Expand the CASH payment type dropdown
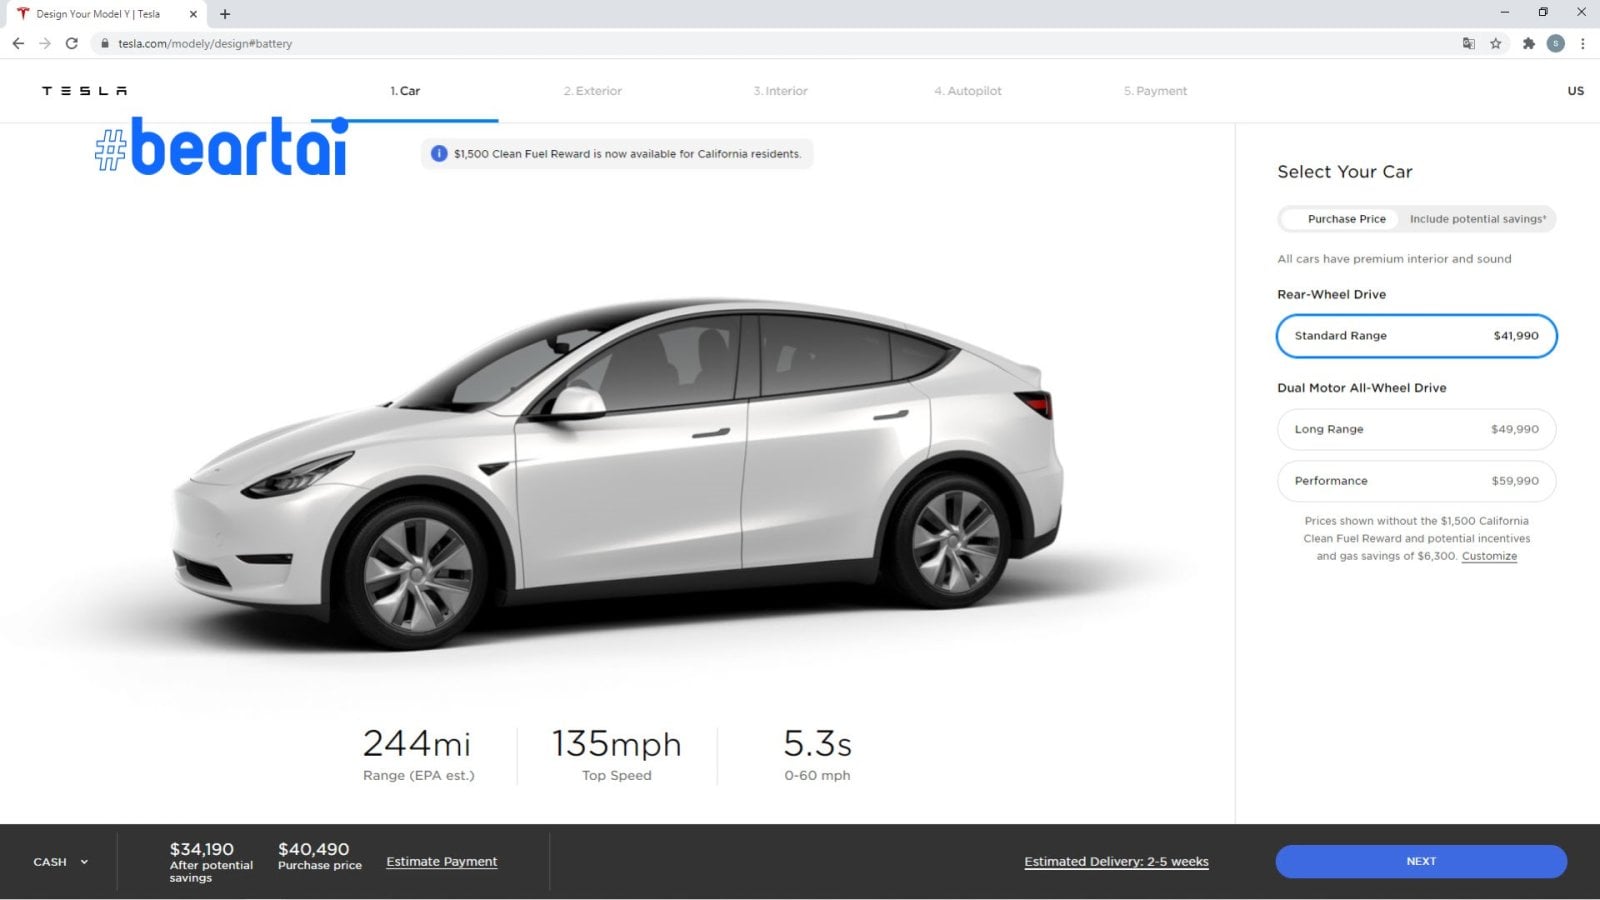This screenshot has width=1600, height=900. (61, 862)
